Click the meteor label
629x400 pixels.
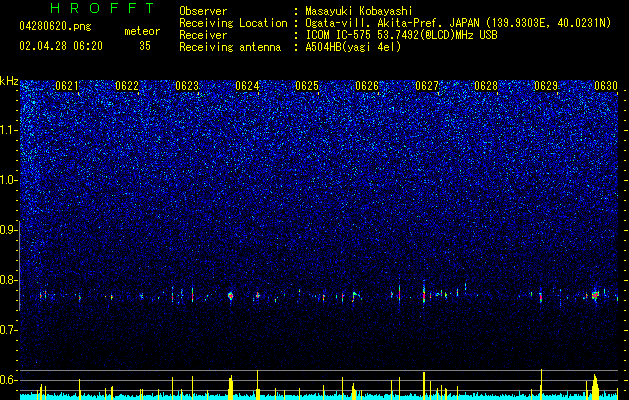142,31
